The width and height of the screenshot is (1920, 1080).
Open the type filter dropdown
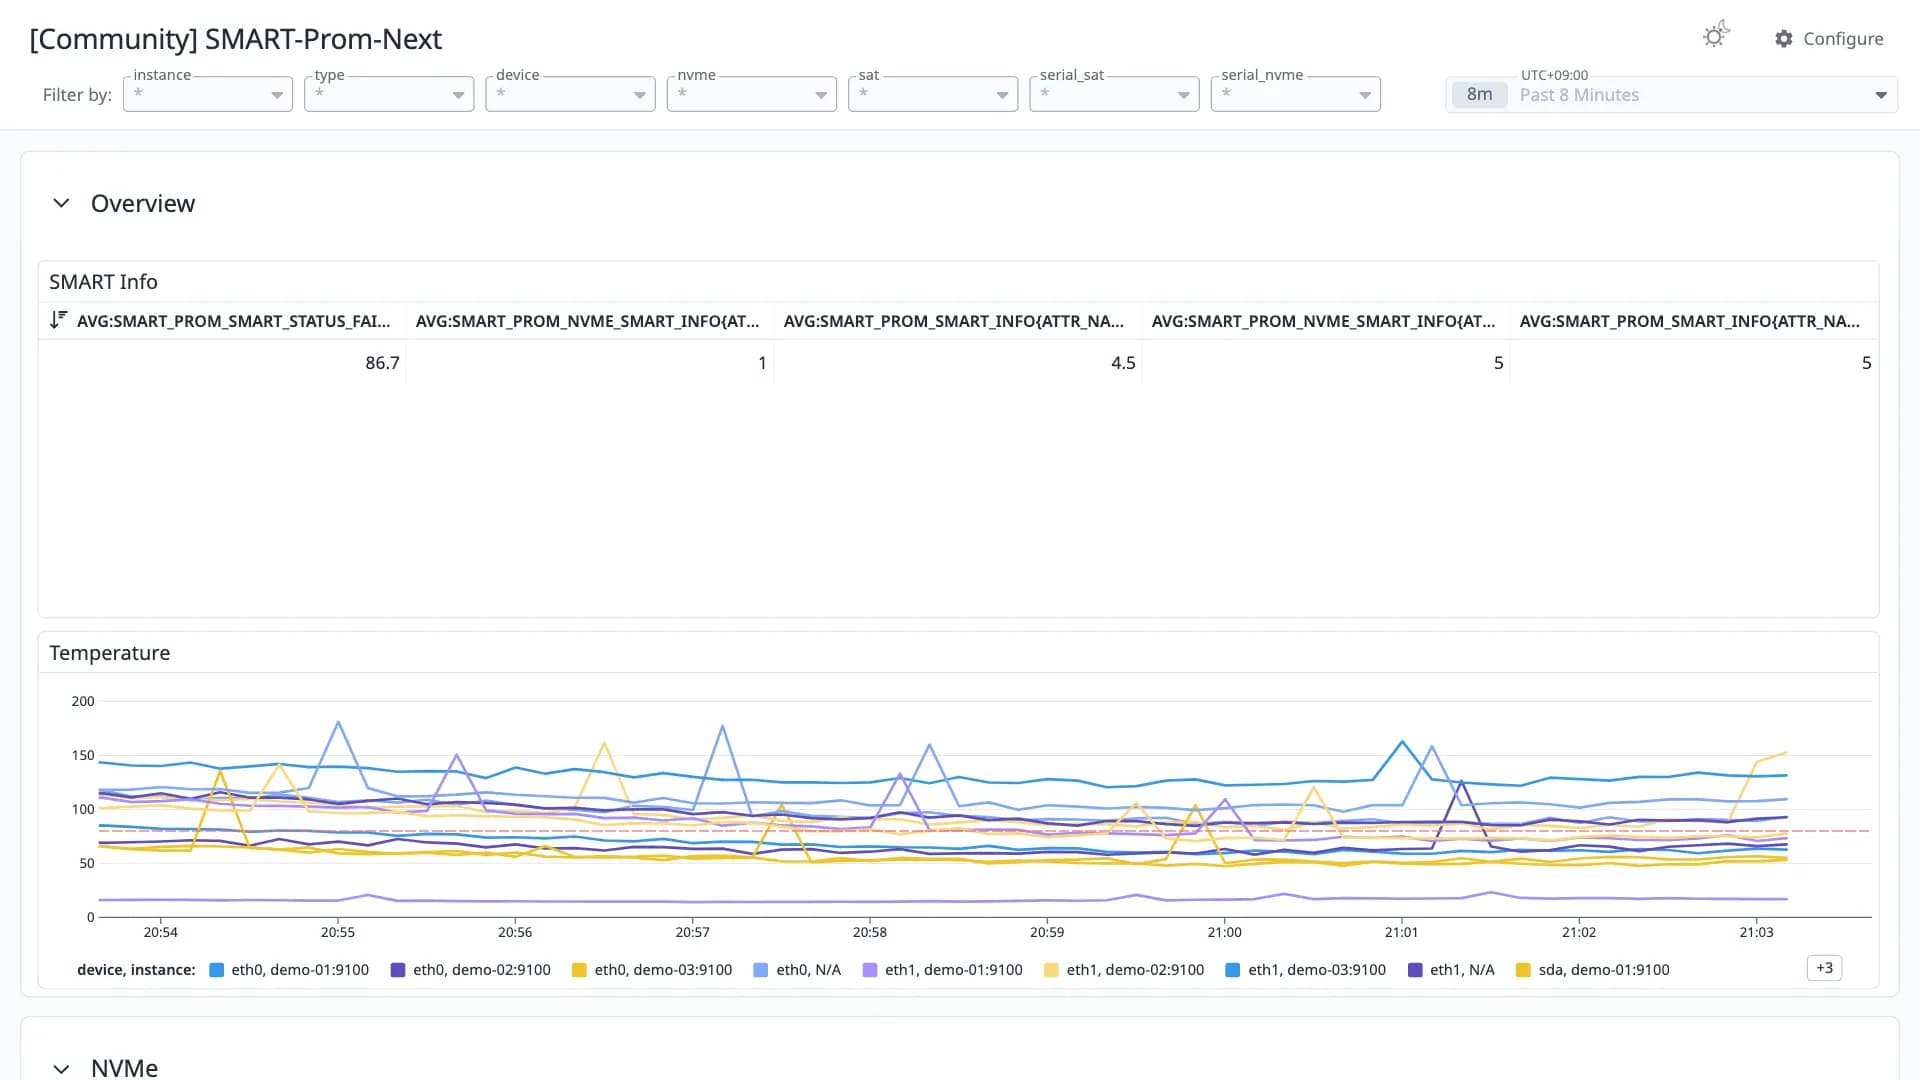pos(389,94)
